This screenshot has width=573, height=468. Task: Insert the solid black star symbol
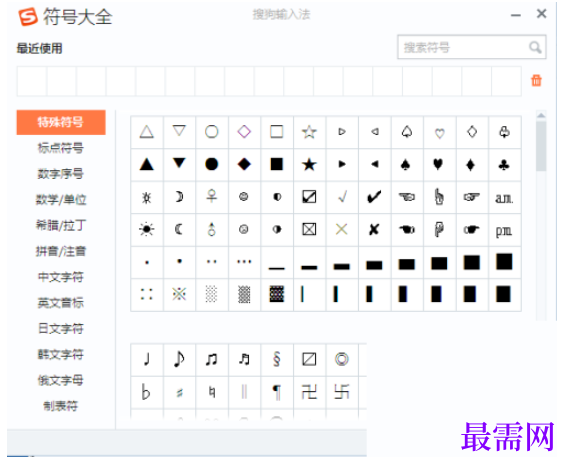click(x=309, y=164)
